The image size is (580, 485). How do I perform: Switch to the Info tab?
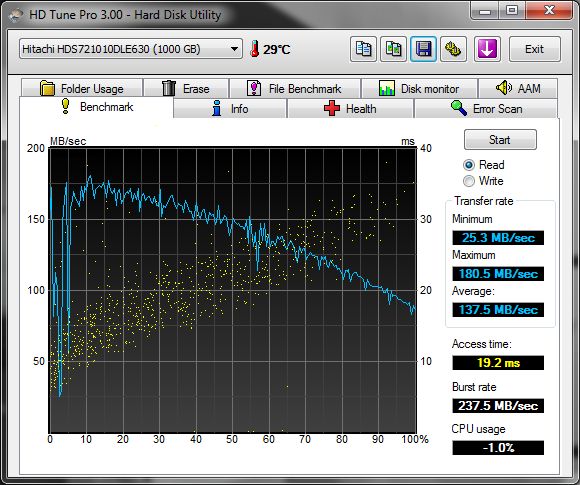pos(230,109)
